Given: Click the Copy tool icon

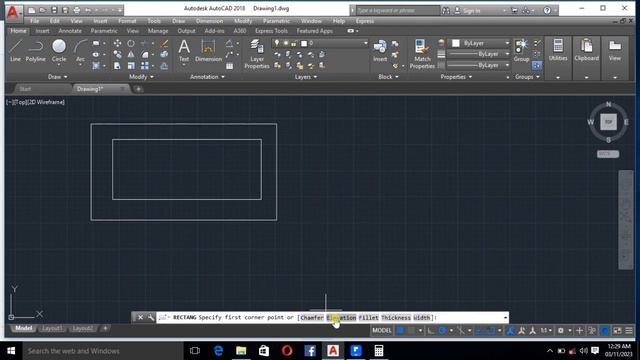Looking at the screenshot, I should [x=117, y=54].
